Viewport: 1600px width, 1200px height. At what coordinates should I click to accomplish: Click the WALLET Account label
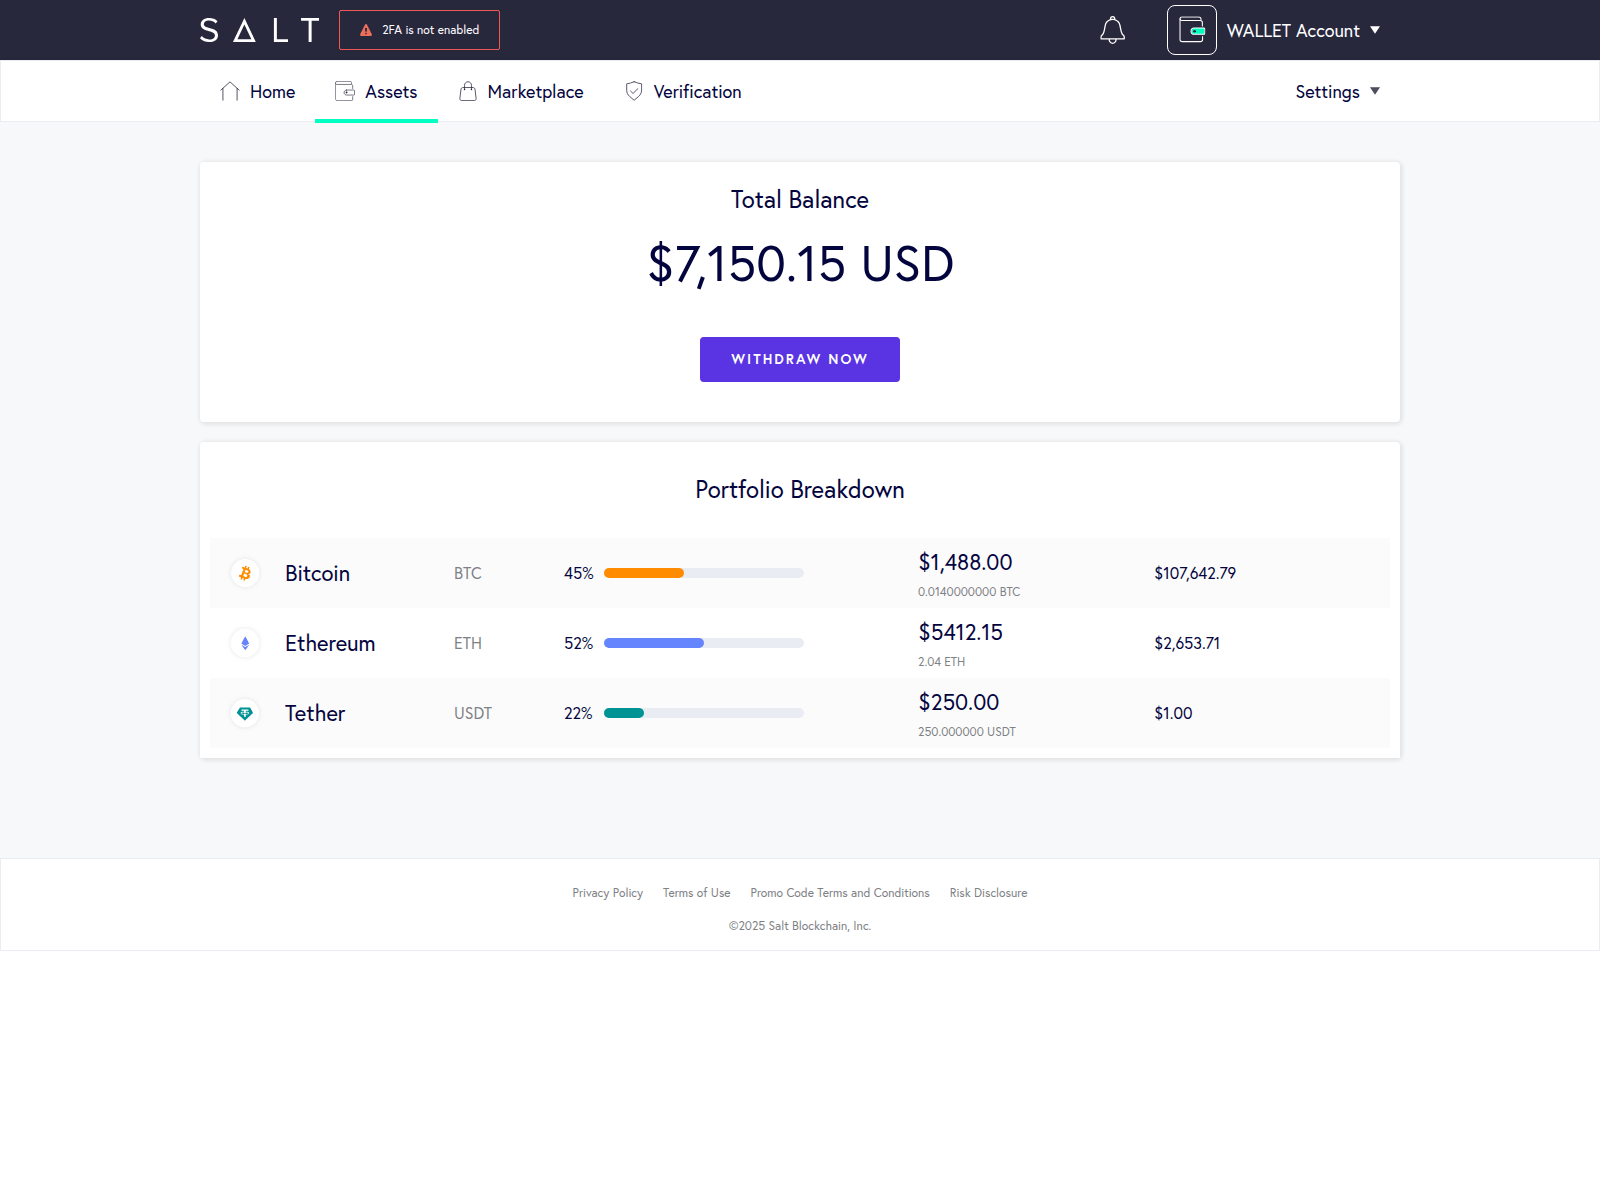pyautogui.click(x=1293, y=31)
